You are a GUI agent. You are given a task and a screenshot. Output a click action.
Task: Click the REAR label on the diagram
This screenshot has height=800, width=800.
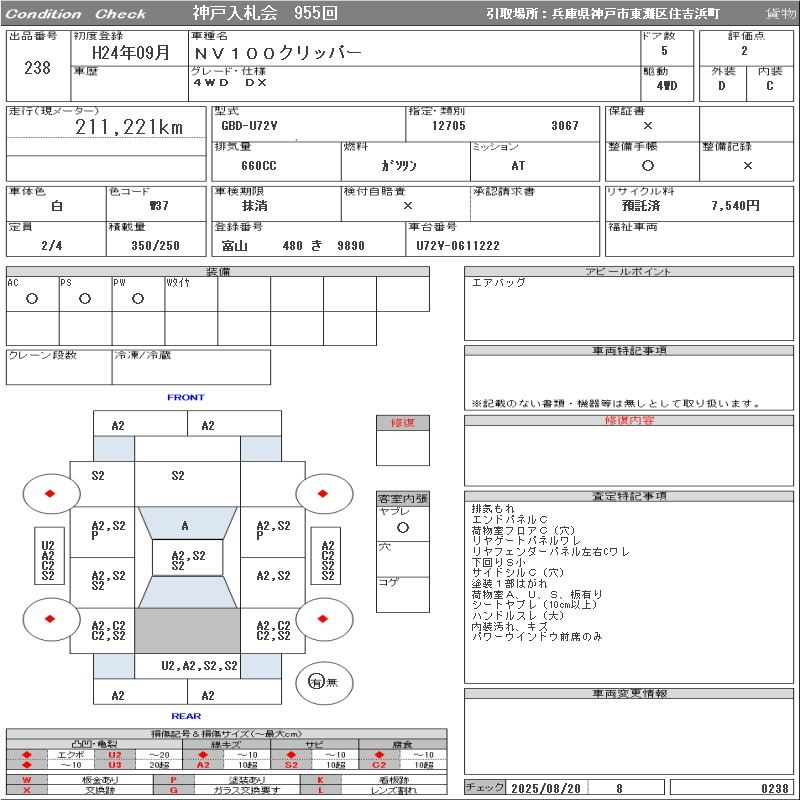coord(186,716)
